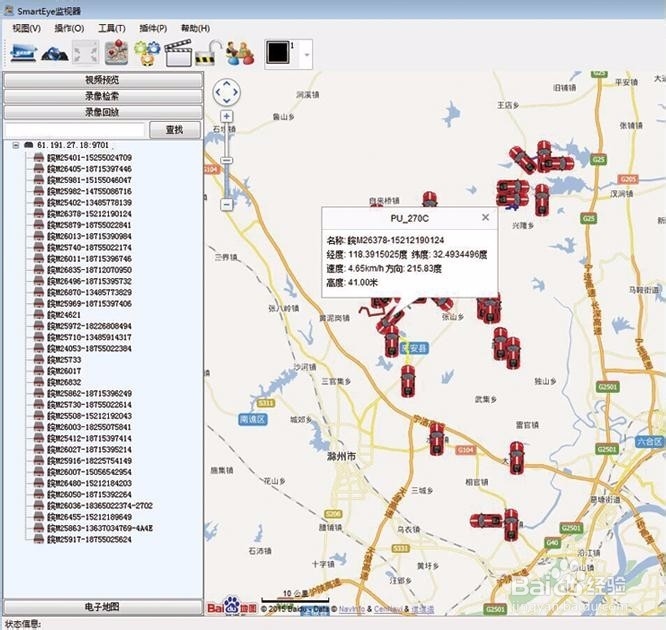Click the map pan compass control
The image size is (666, 630).
tap(226, 92)
